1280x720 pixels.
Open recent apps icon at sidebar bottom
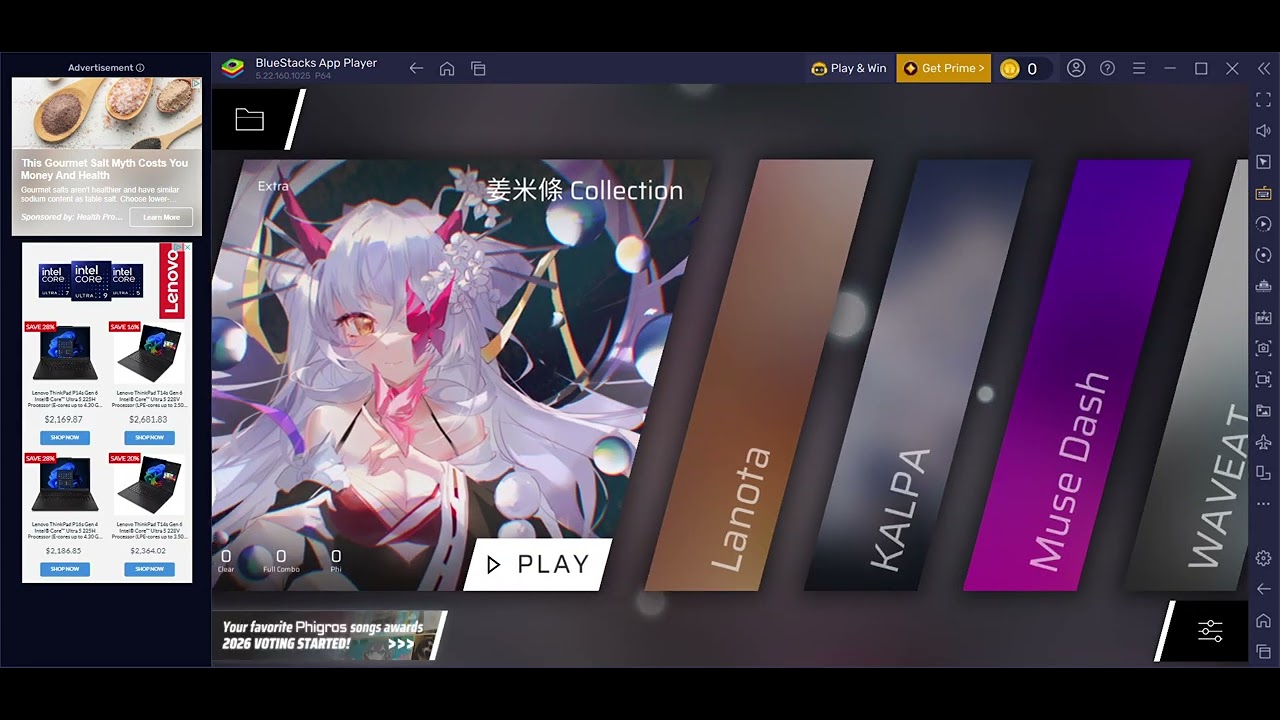point(1264,652)
